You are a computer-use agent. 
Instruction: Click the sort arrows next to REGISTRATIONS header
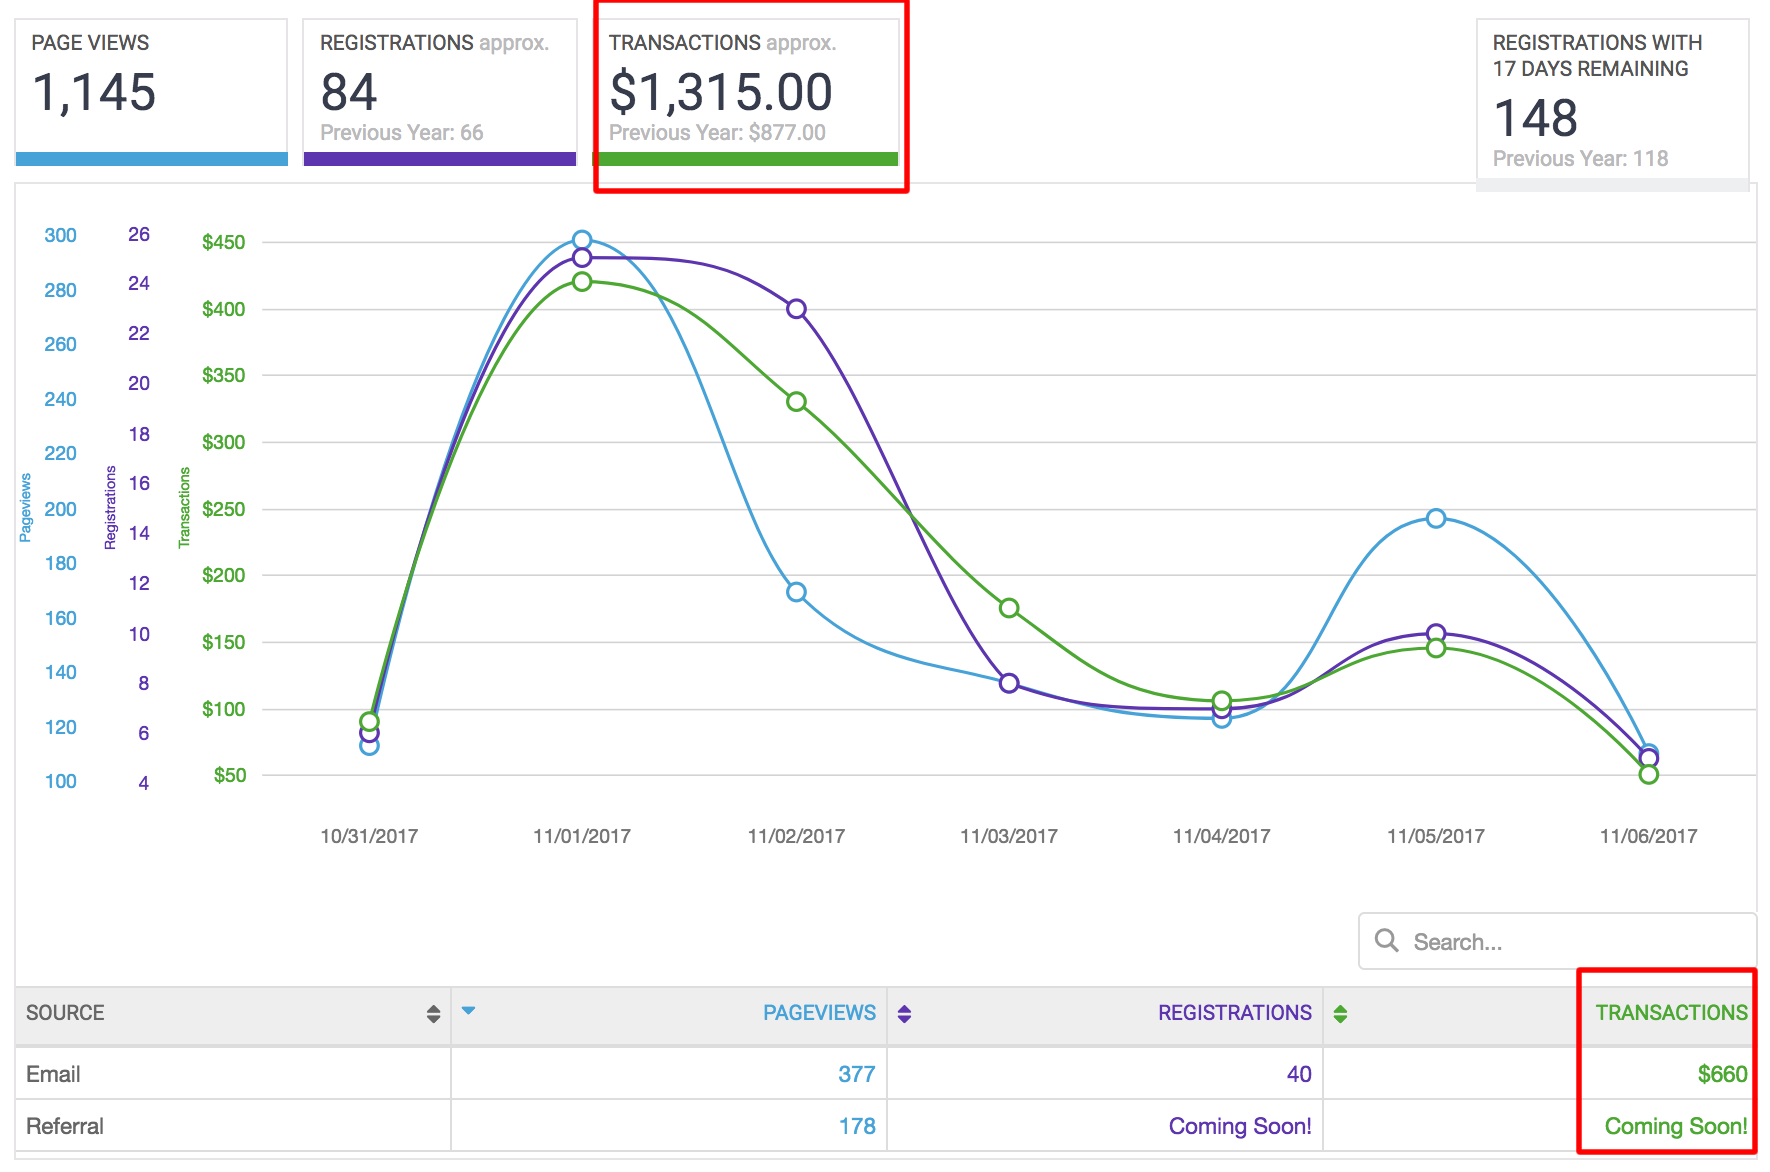1340,1013
